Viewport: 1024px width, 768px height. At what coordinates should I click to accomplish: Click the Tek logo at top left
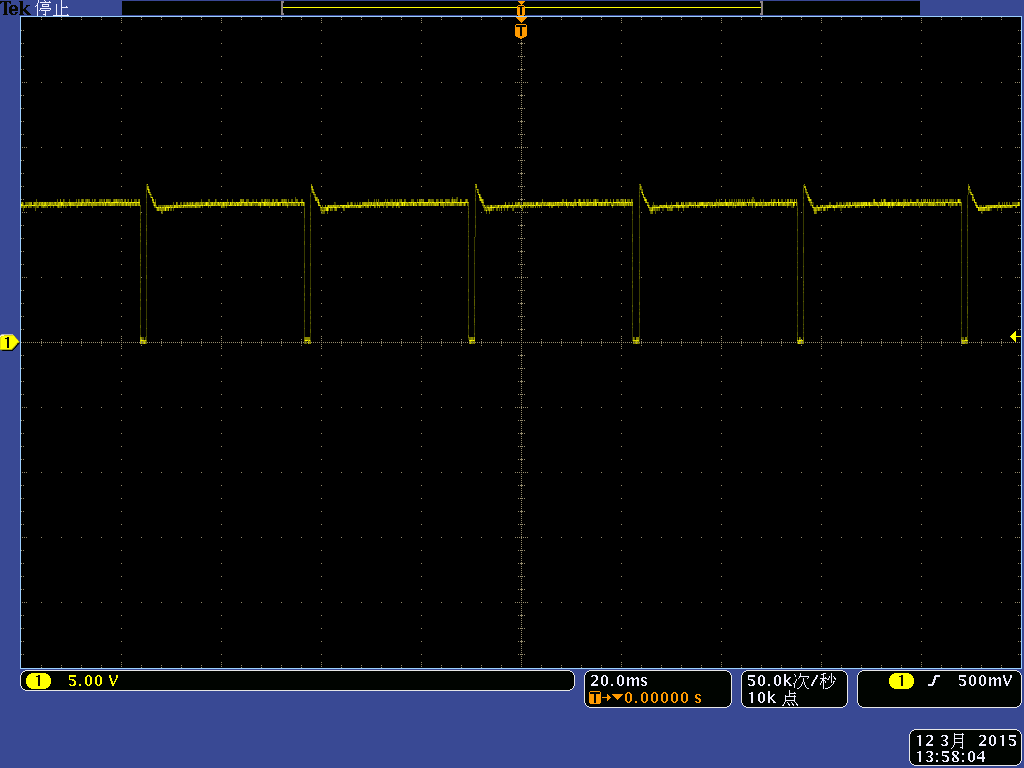(15, 8)
